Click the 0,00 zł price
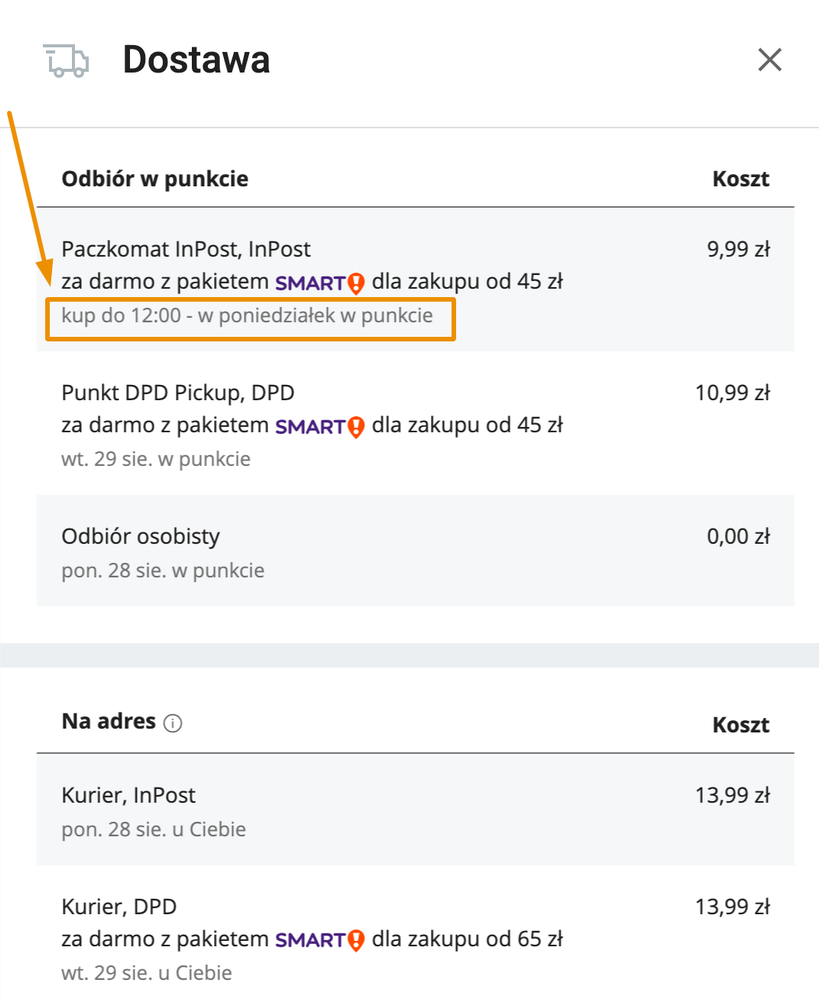Image resolution: width=819 pixels, height=999 pixels. click(x=738, y=536)
